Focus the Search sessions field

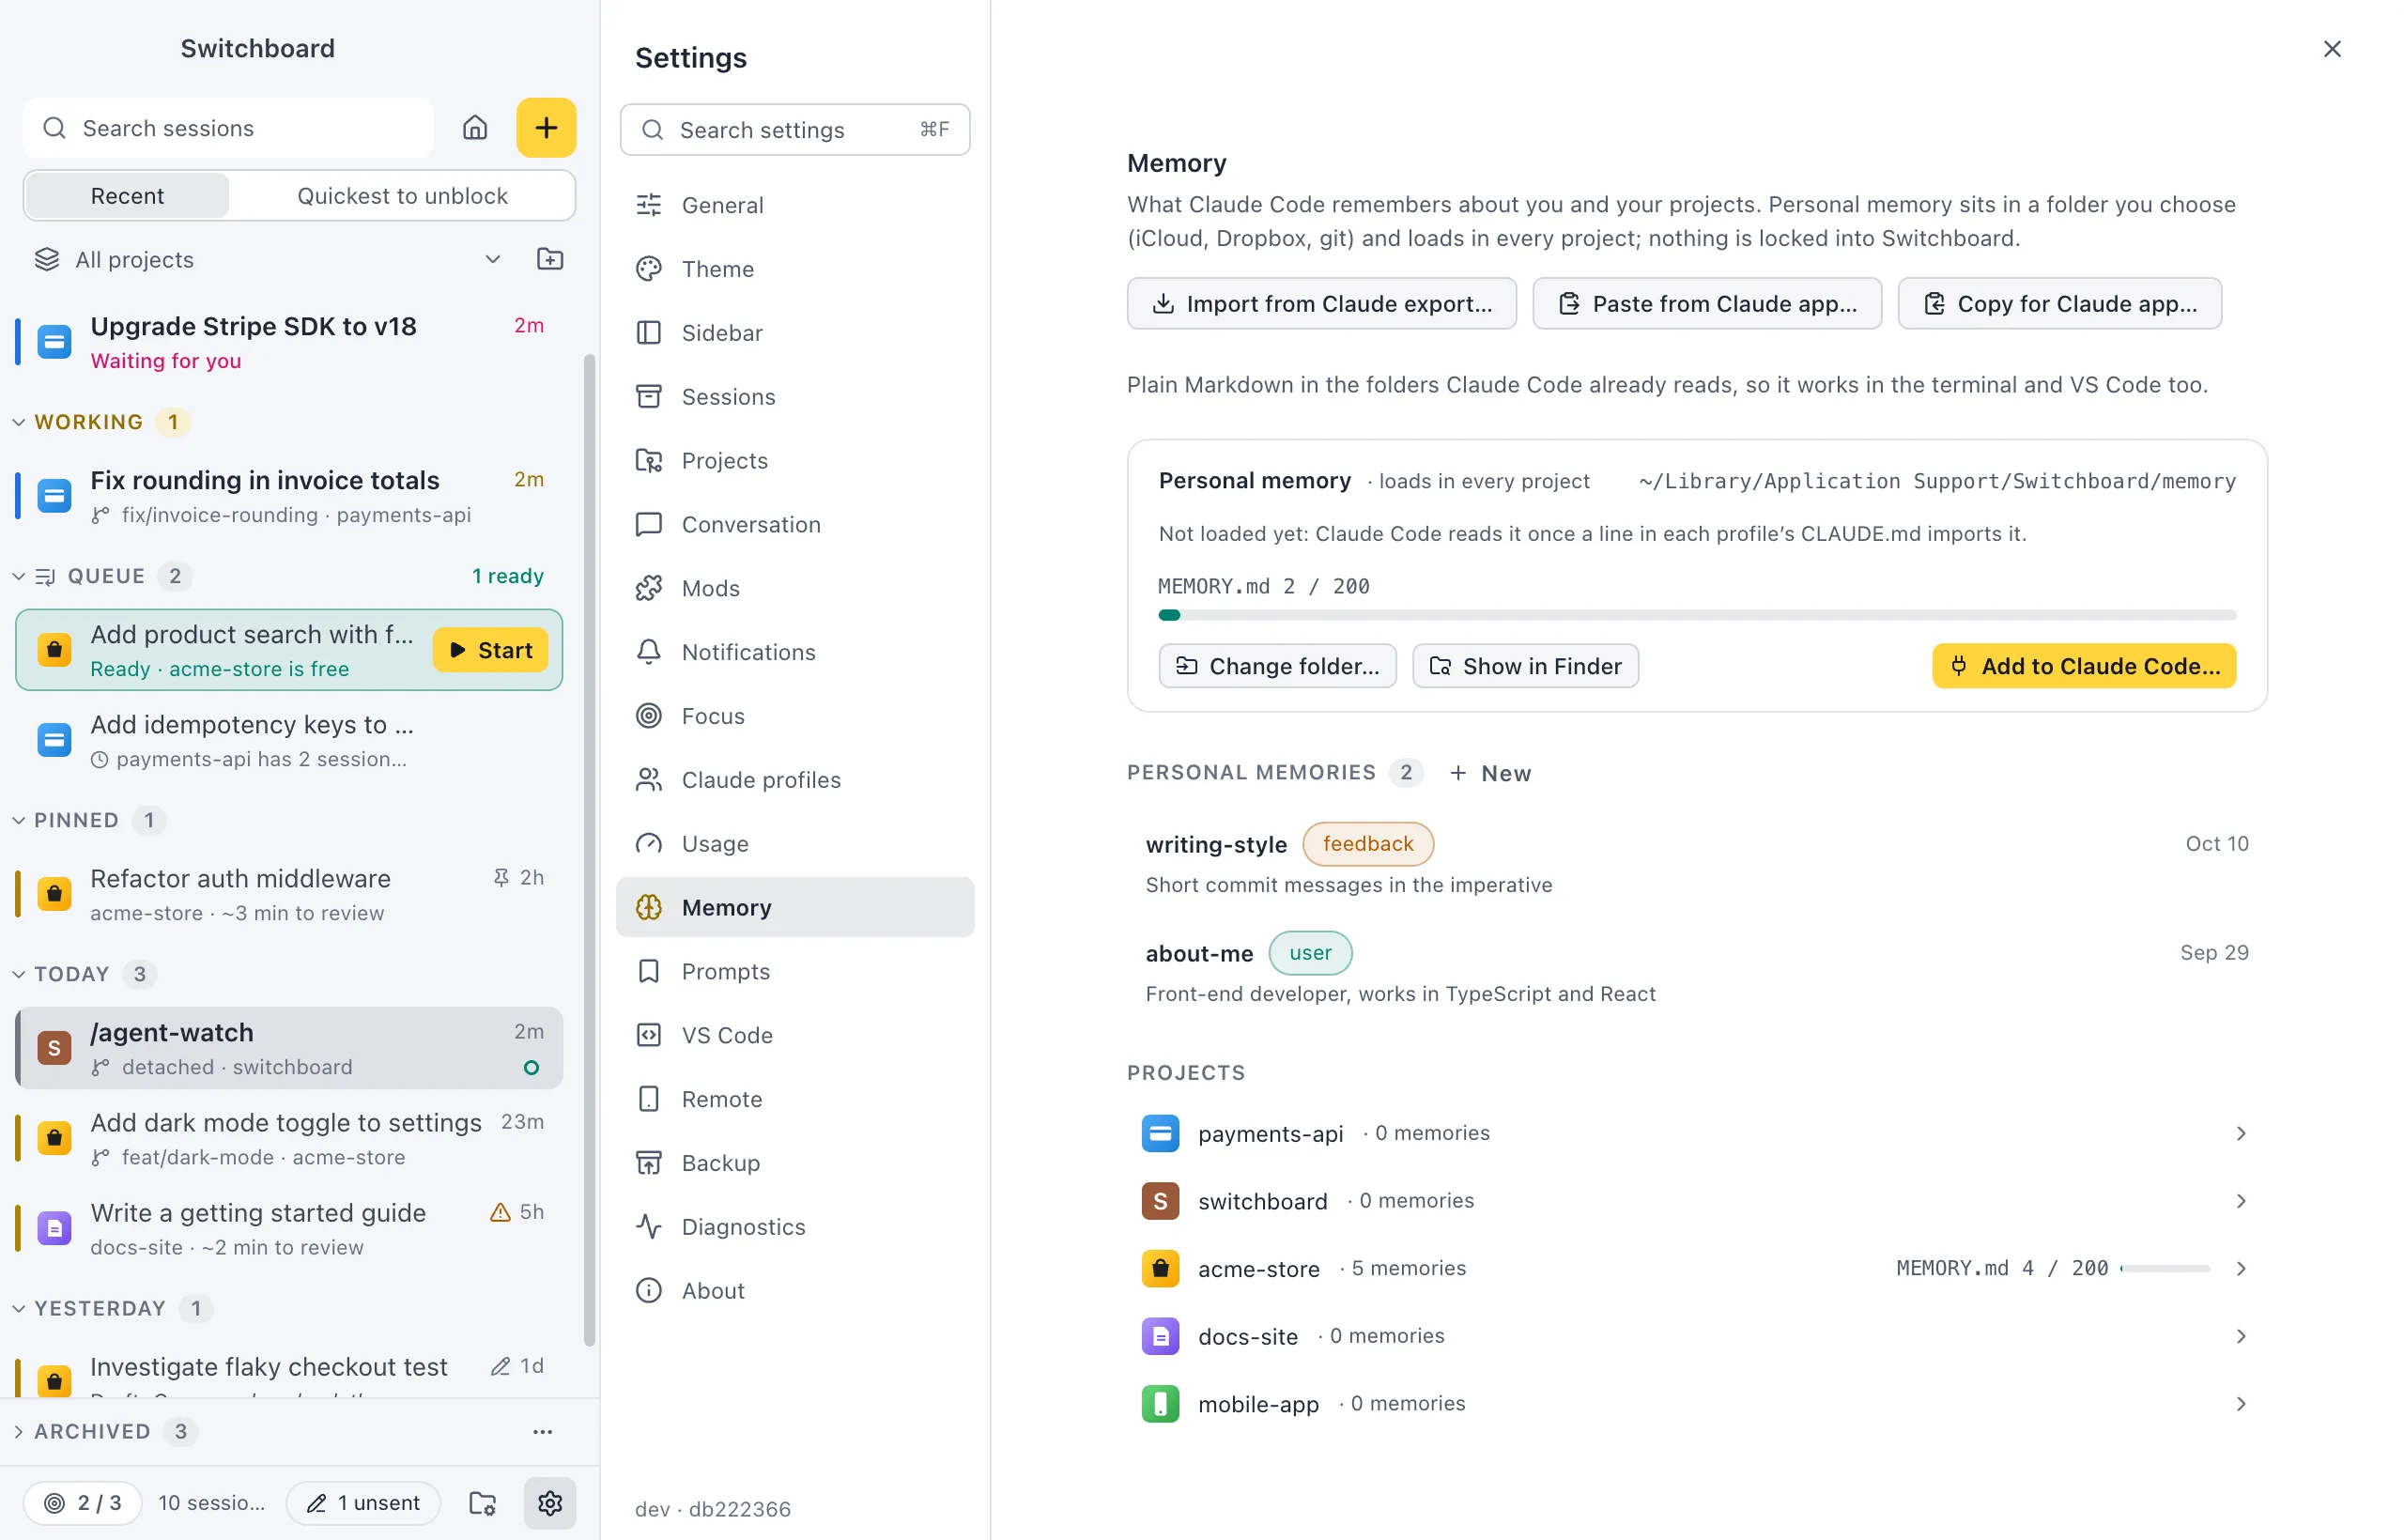[x=228, y=128]
